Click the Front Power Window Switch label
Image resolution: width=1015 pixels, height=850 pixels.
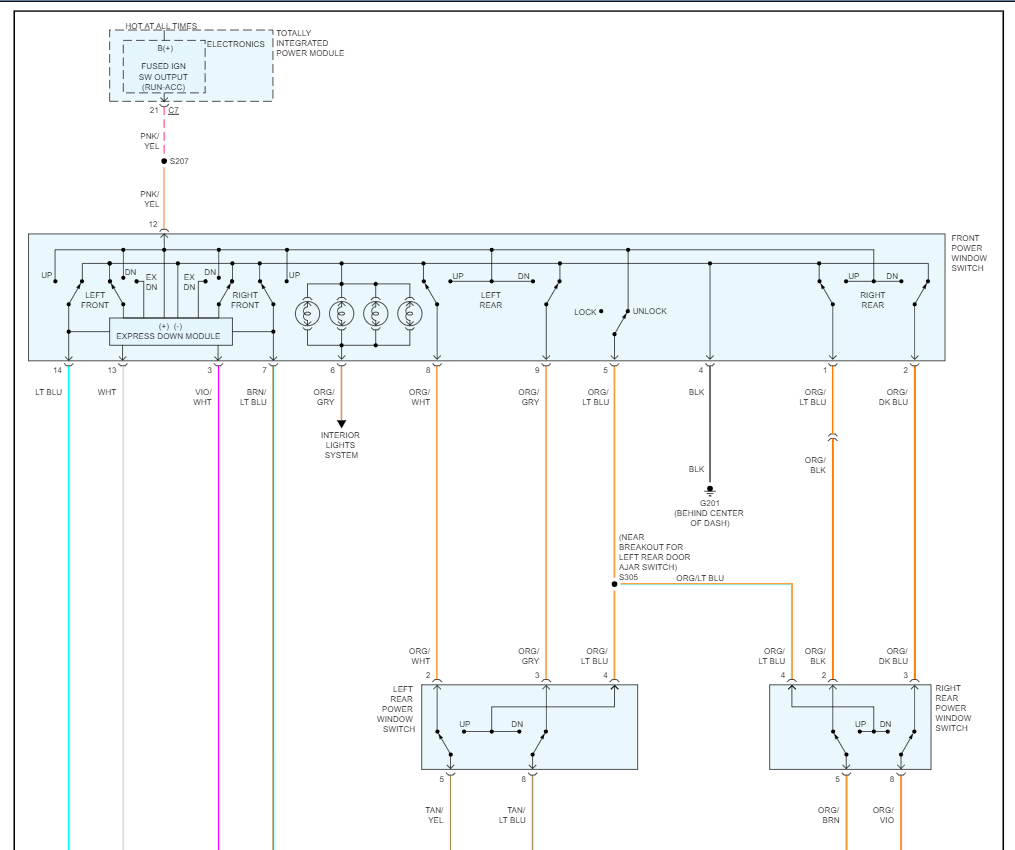pyautogui.click(x=969, y=253)
